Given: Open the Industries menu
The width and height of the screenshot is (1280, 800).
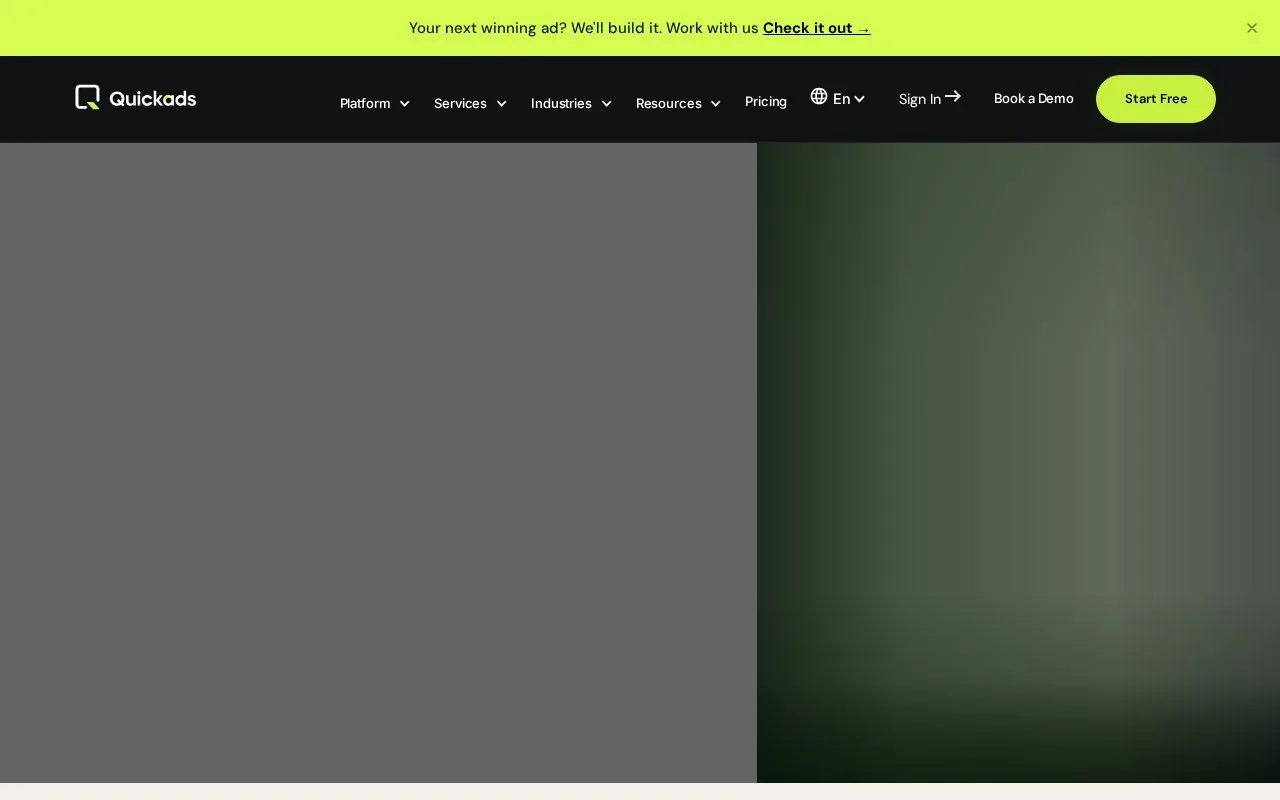Looking at the screenshot, I should [571, 103].
